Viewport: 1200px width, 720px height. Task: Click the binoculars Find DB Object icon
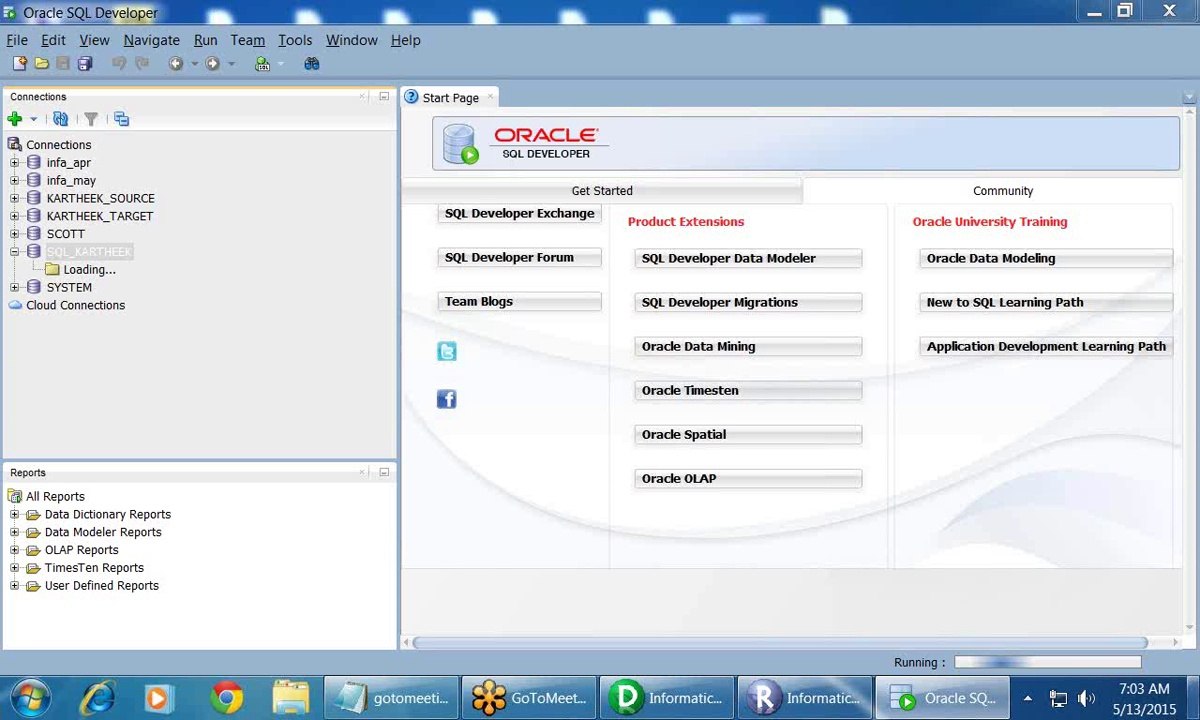312,63
